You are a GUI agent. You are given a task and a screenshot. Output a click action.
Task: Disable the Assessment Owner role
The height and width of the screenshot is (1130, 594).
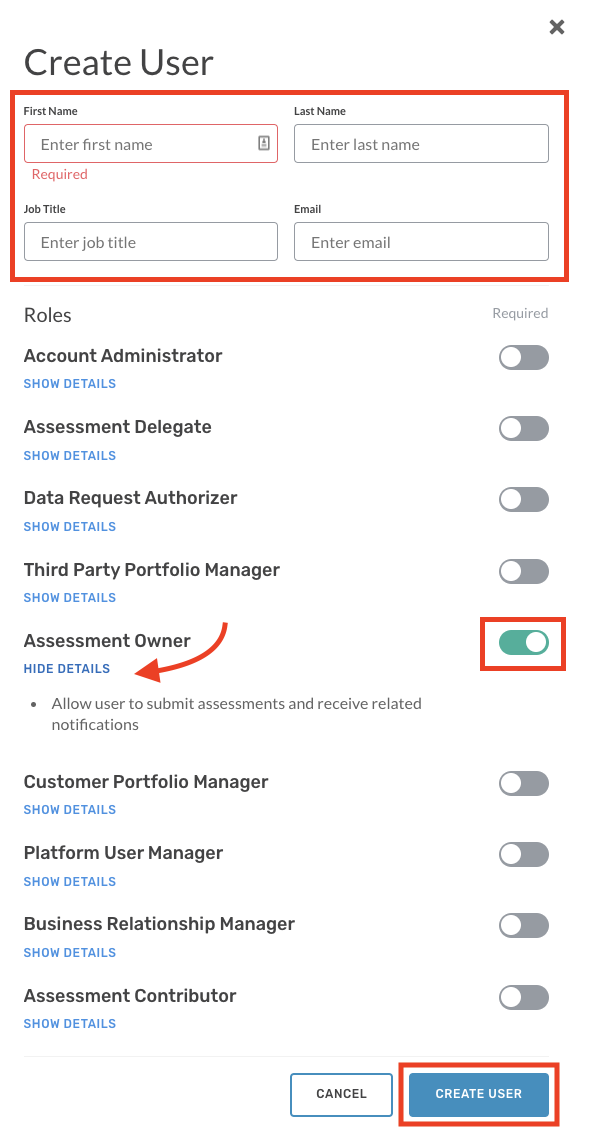[x=523, y=643]
